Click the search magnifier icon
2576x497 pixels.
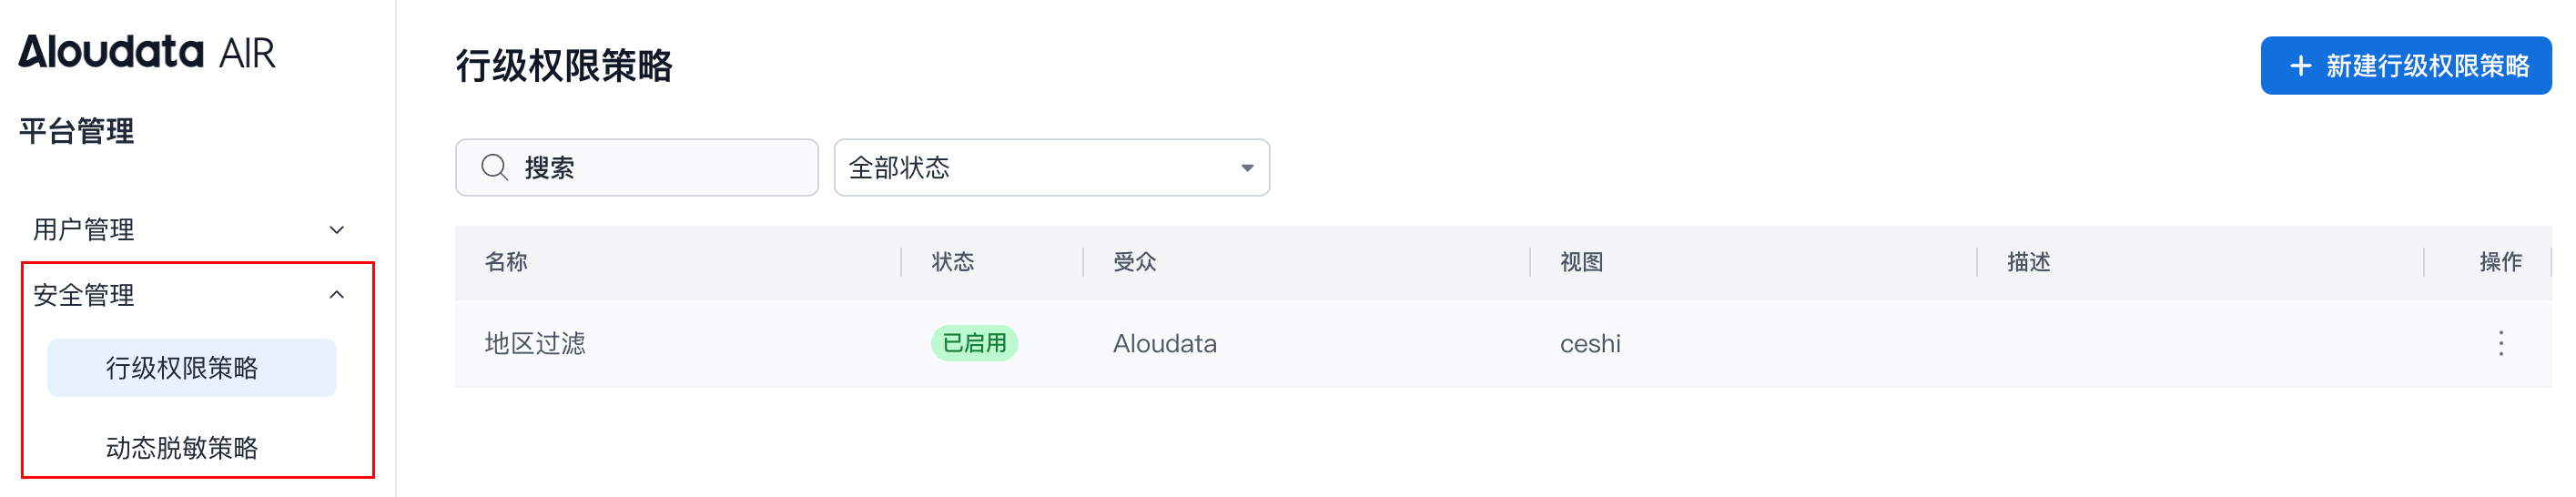[494, 167]
